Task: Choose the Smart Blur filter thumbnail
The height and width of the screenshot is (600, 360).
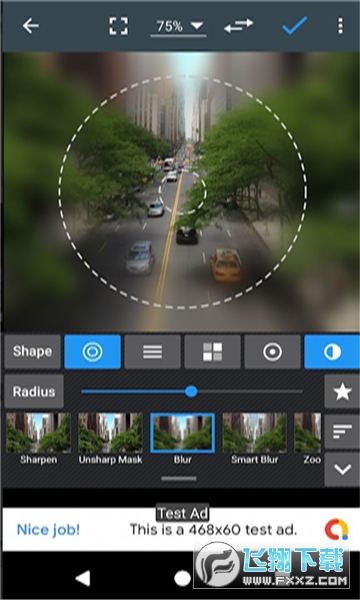Action: pos(255,439)
